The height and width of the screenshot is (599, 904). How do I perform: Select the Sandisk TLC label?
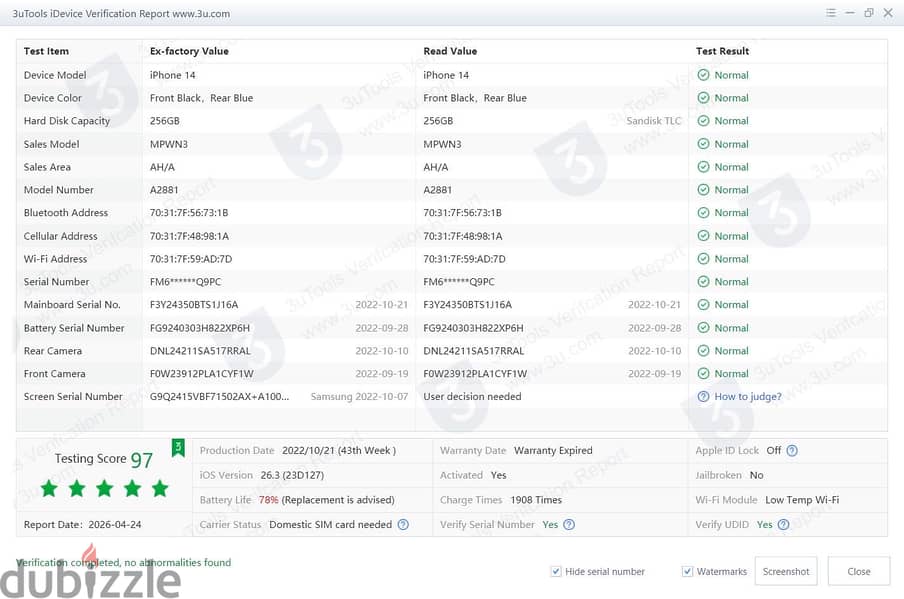pos(654,121)
